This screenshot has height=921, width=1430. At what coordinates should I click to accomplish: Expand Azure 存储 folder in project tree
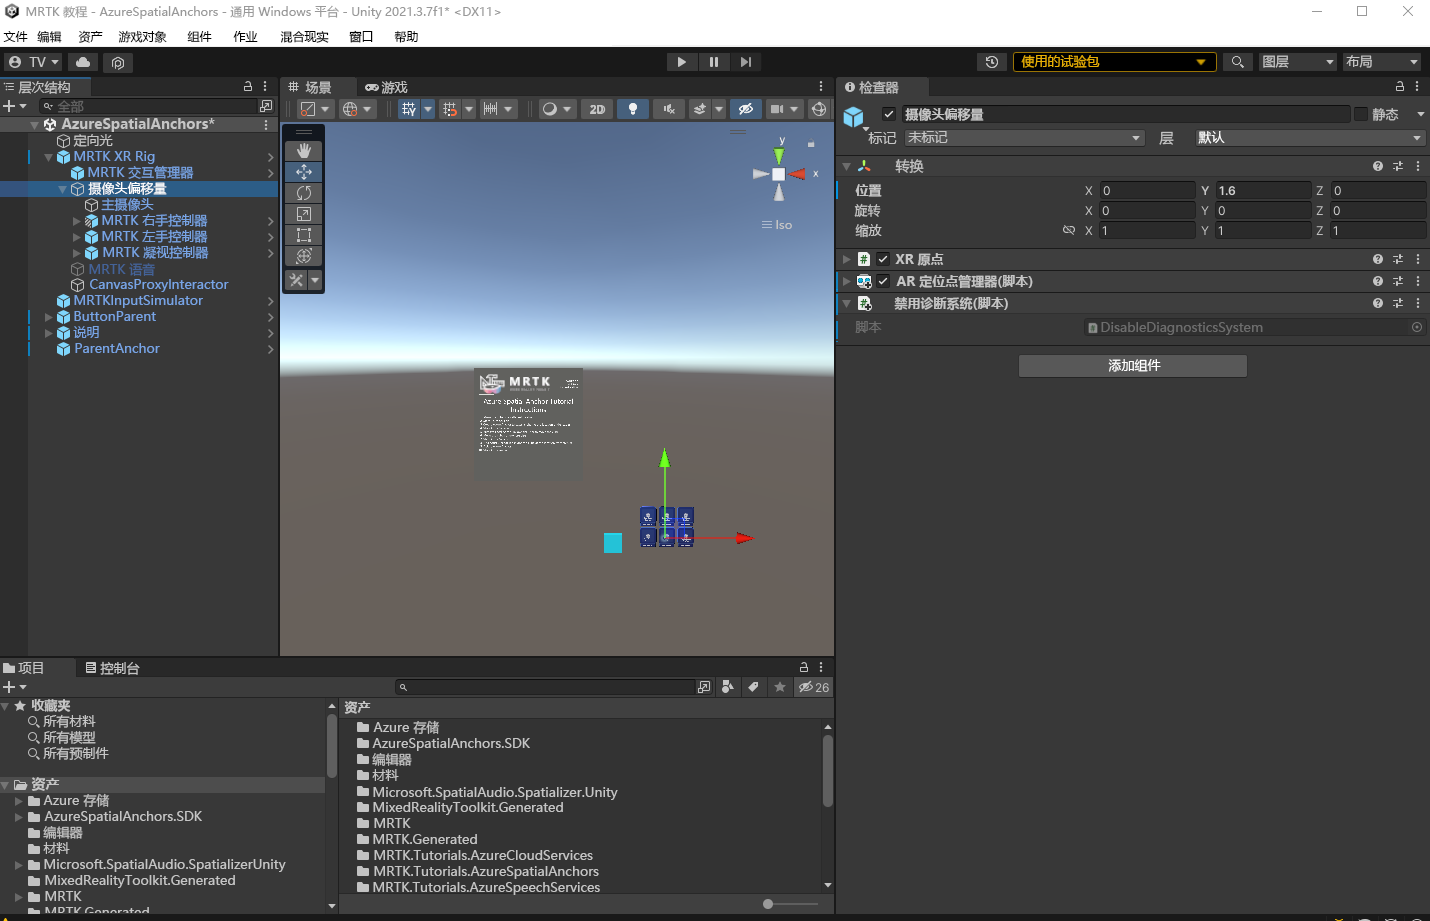(18, 801)
